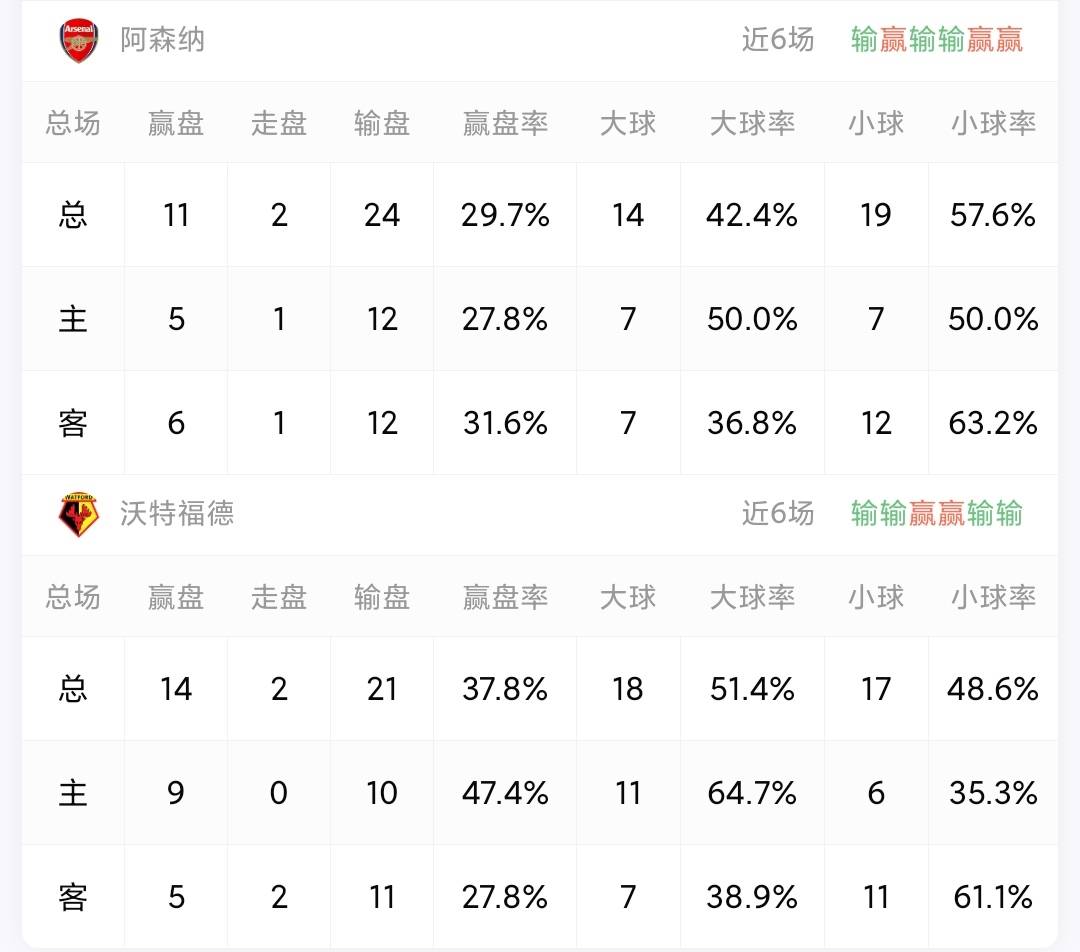Image resolution: width=1080 pixels, height=952 pixels.
Task: Tap the Watford club crest icon
Action: [79, 515]
